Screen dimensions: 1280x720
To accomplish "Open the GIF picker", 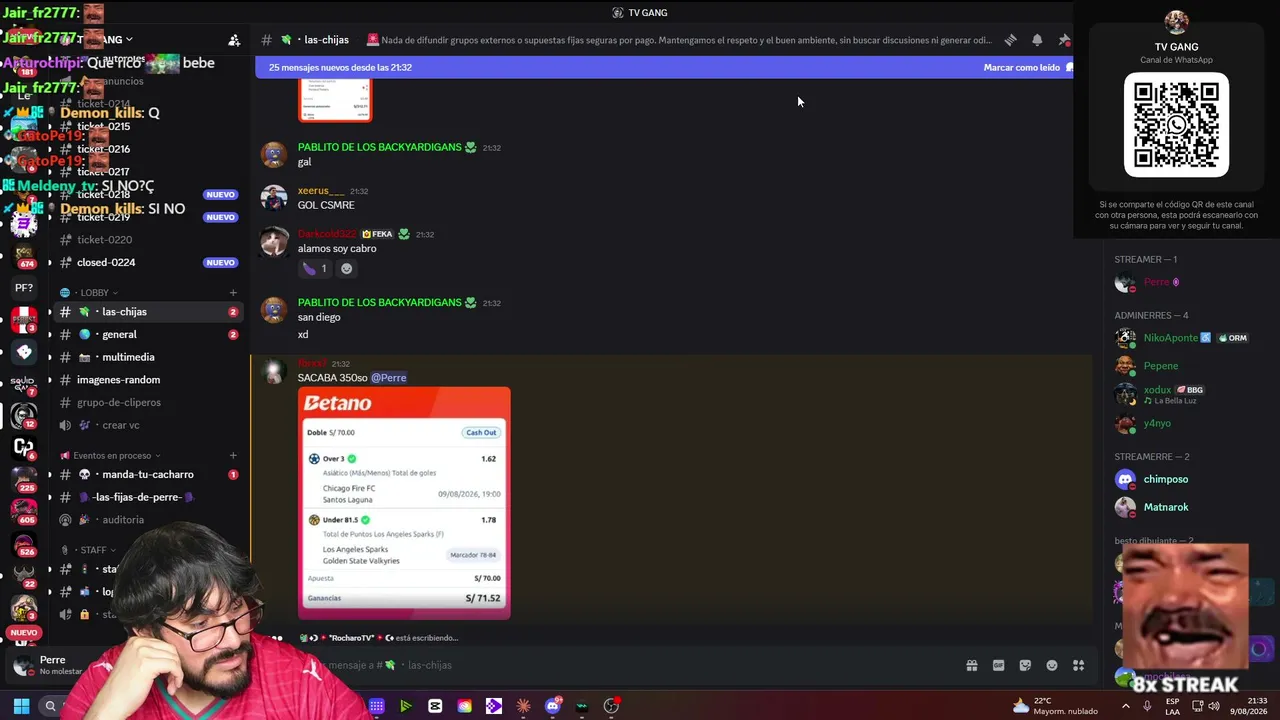I will 998,665.
